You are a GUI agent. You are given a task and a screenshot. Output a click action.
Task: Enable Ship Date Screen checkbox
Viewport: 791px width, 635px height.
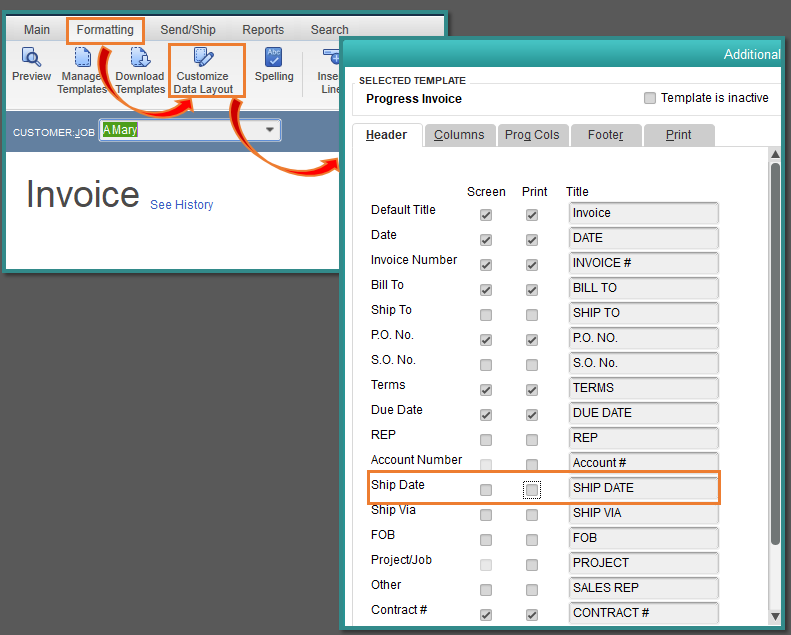click(486, 490)
